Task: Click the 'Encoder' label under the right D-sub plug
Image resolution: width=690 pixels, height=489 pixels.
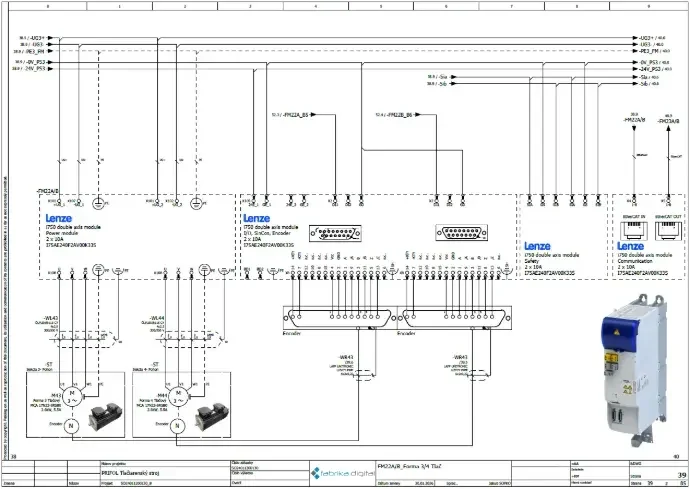Action: [406, 334]
